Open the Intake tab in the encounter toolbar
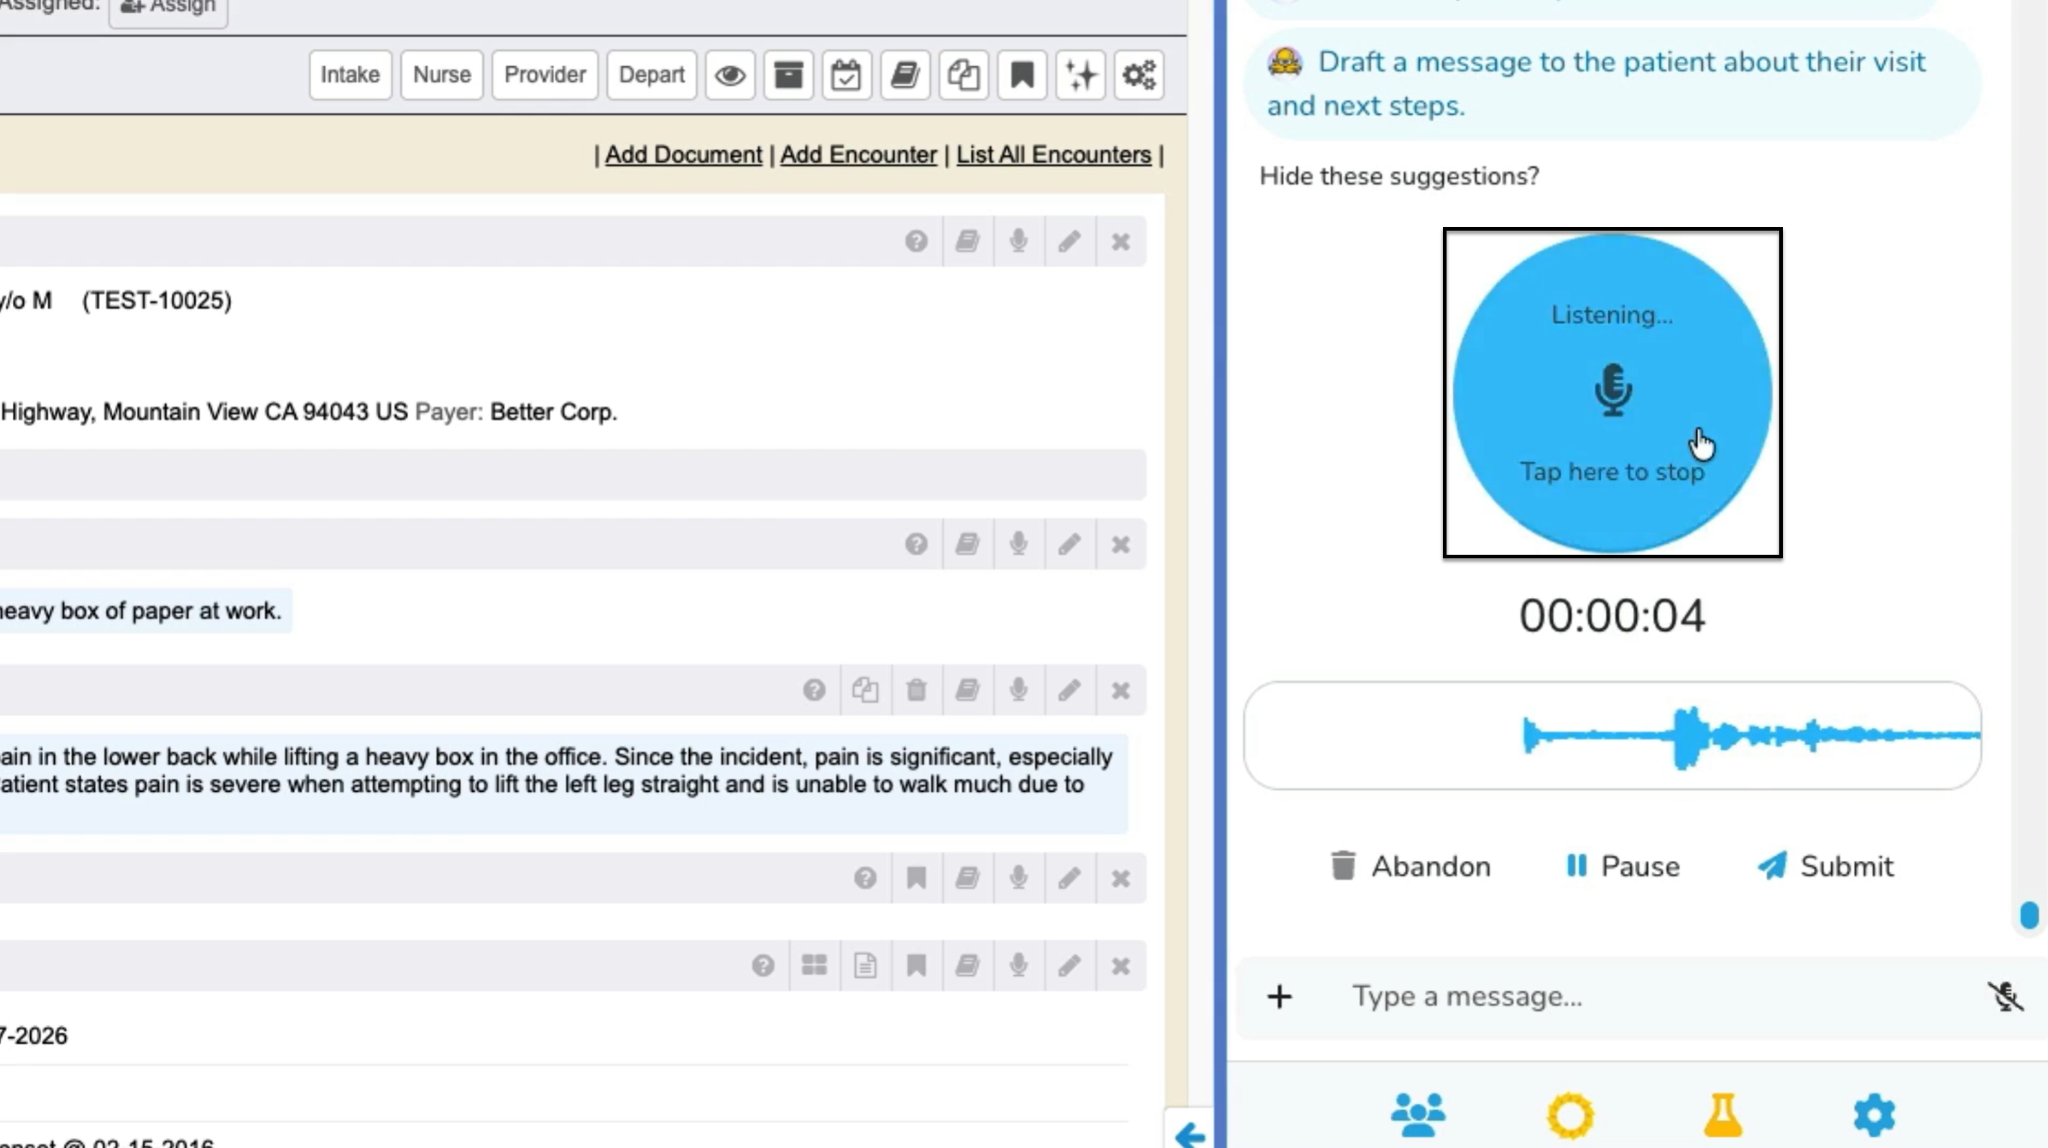 [x=350, y=75]
